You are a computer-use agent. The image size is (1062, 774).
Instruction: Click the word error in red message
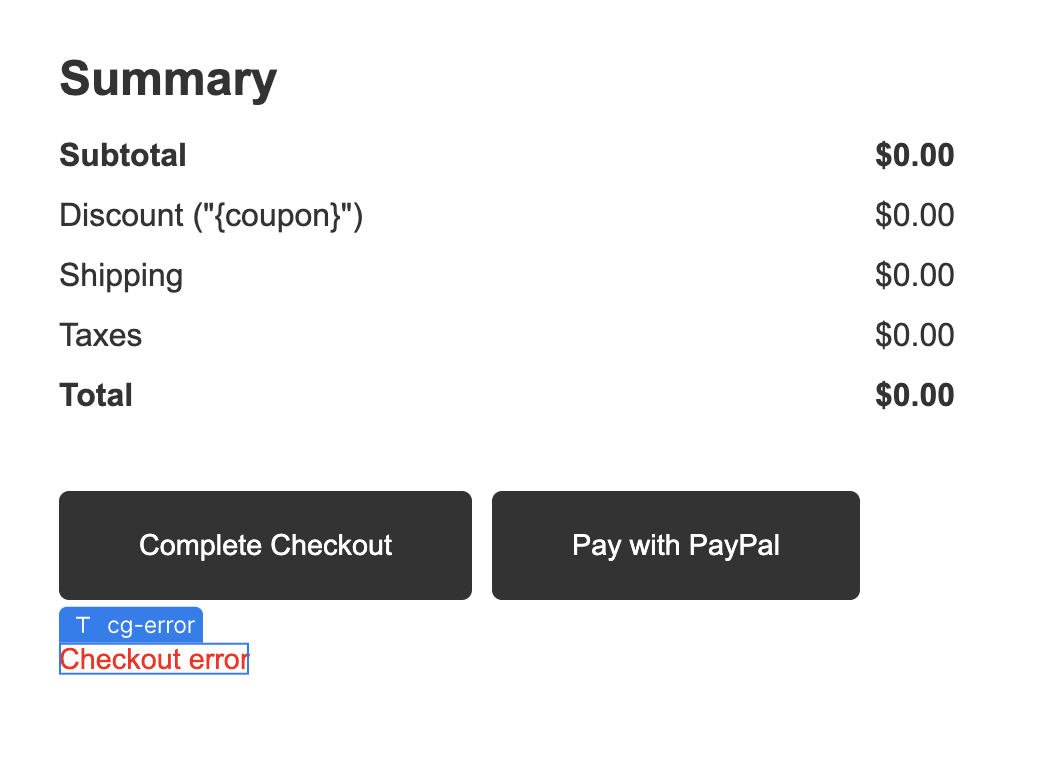pyautogui.click(x=219, y=660)
